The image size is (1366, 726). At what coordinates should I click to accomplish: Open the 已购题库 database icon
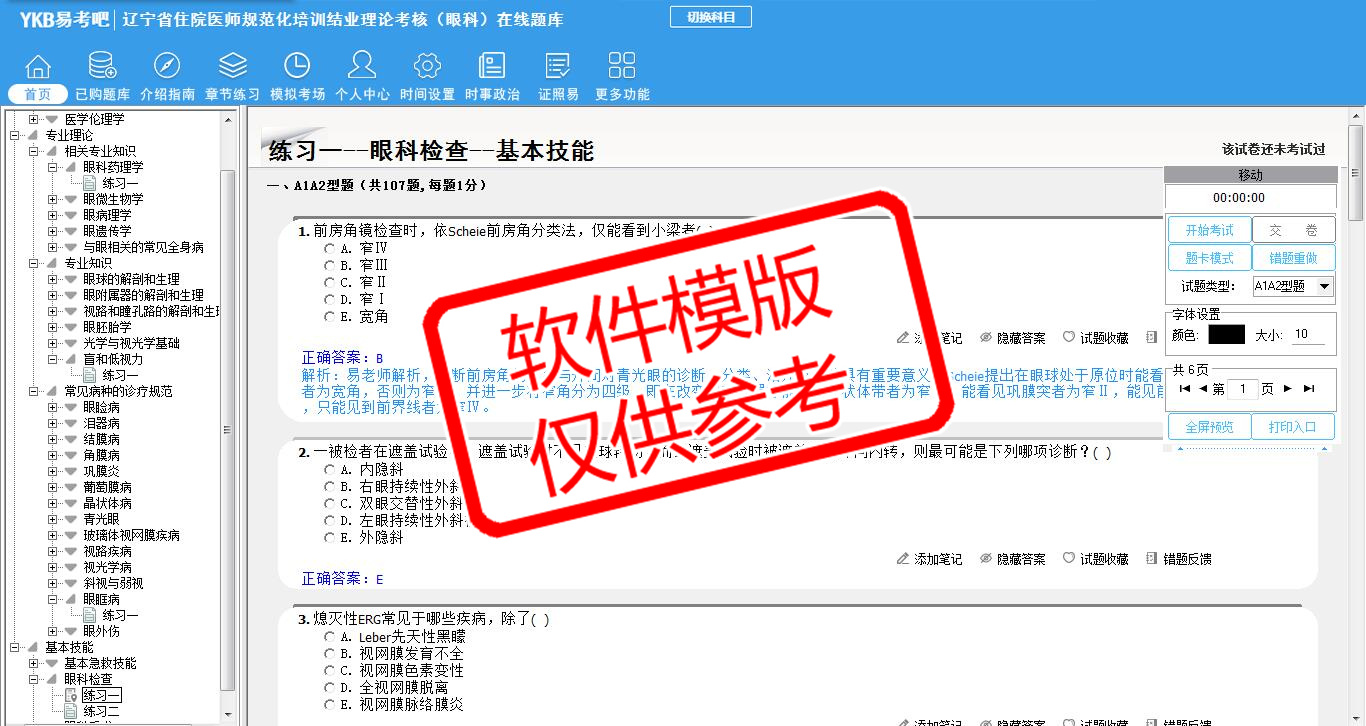click(x=102, y=67)
